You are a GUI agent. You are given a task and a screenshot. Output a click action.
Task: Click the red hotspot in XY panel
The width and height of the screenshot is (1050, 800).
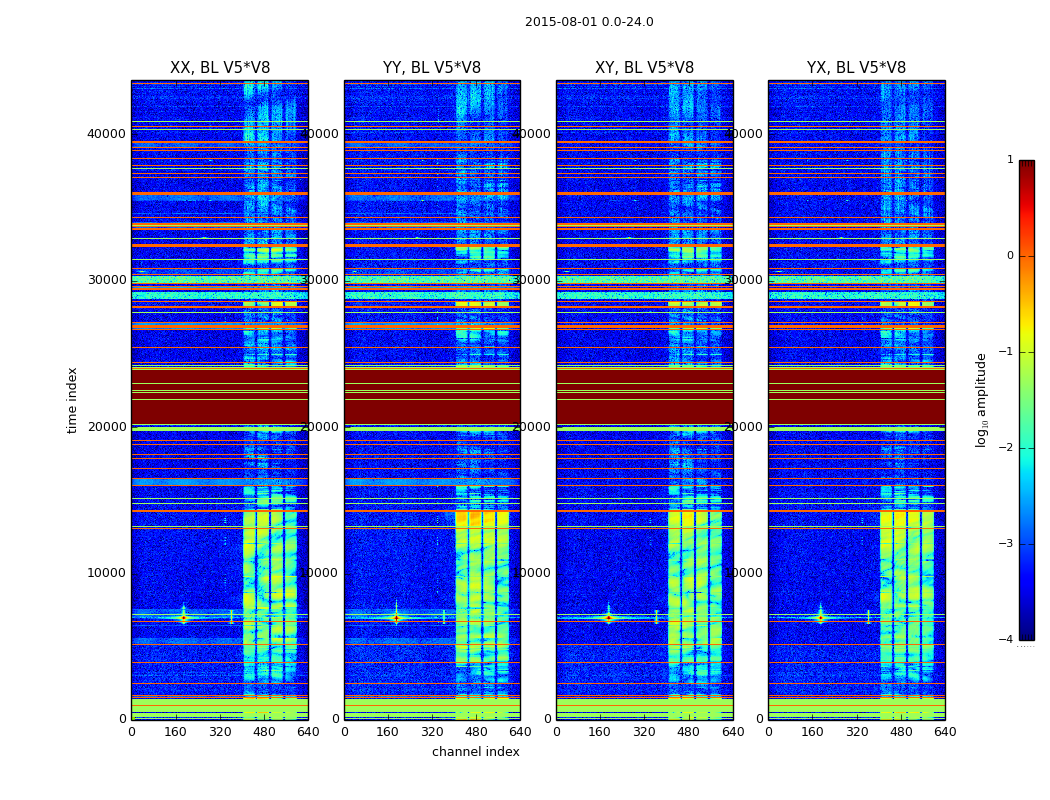(x=608, y=618)
